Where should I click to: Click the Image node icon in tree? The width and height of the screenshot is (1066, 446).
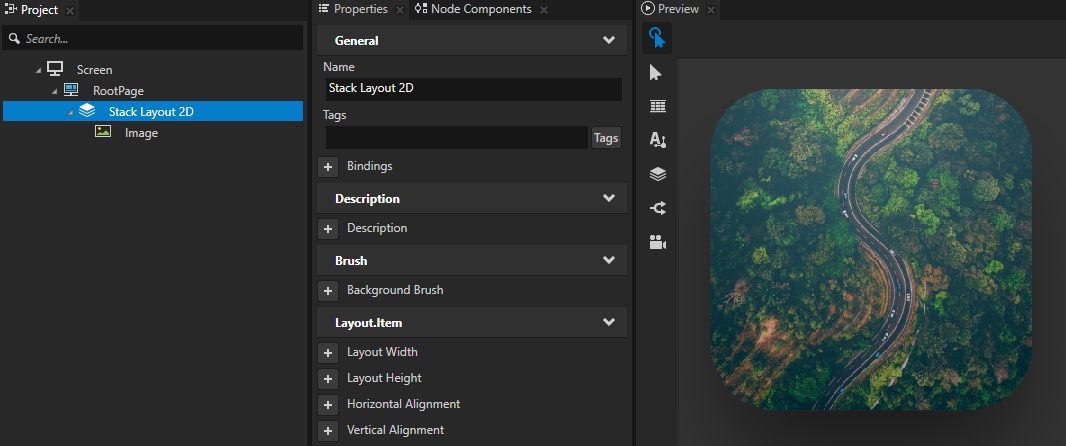[x=103, y=132]
